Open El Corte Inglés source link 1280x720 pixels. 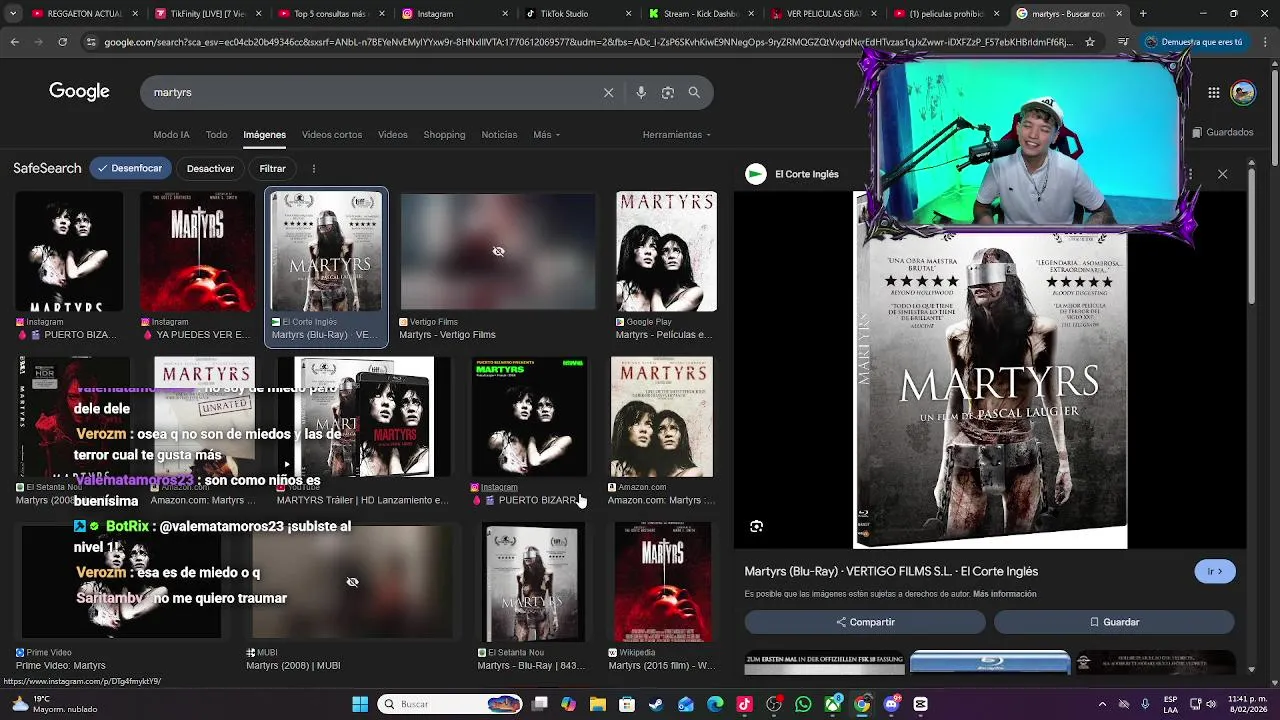[793, 174]
